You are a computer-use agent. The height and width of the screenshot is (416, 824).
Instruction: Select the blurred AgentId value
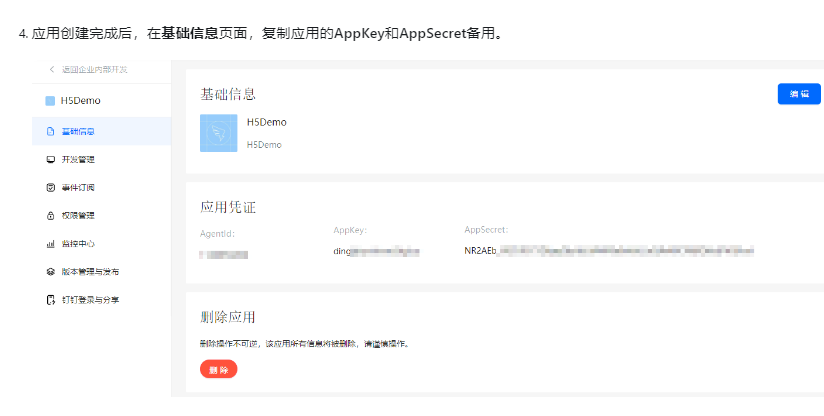click(x=224, y=255)
